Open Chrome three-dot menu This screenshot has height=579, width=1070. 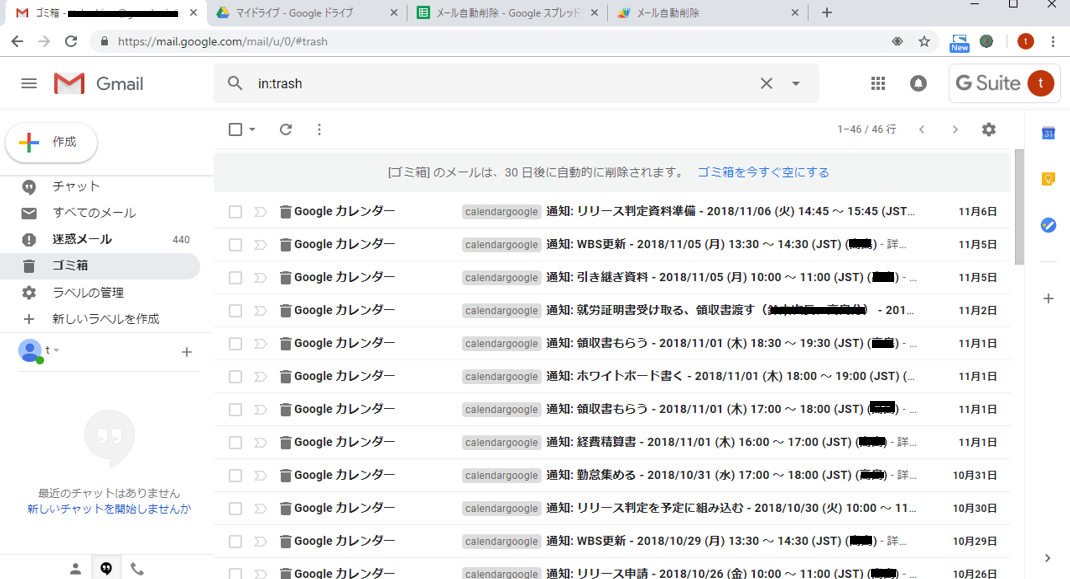pos(1053,42)
